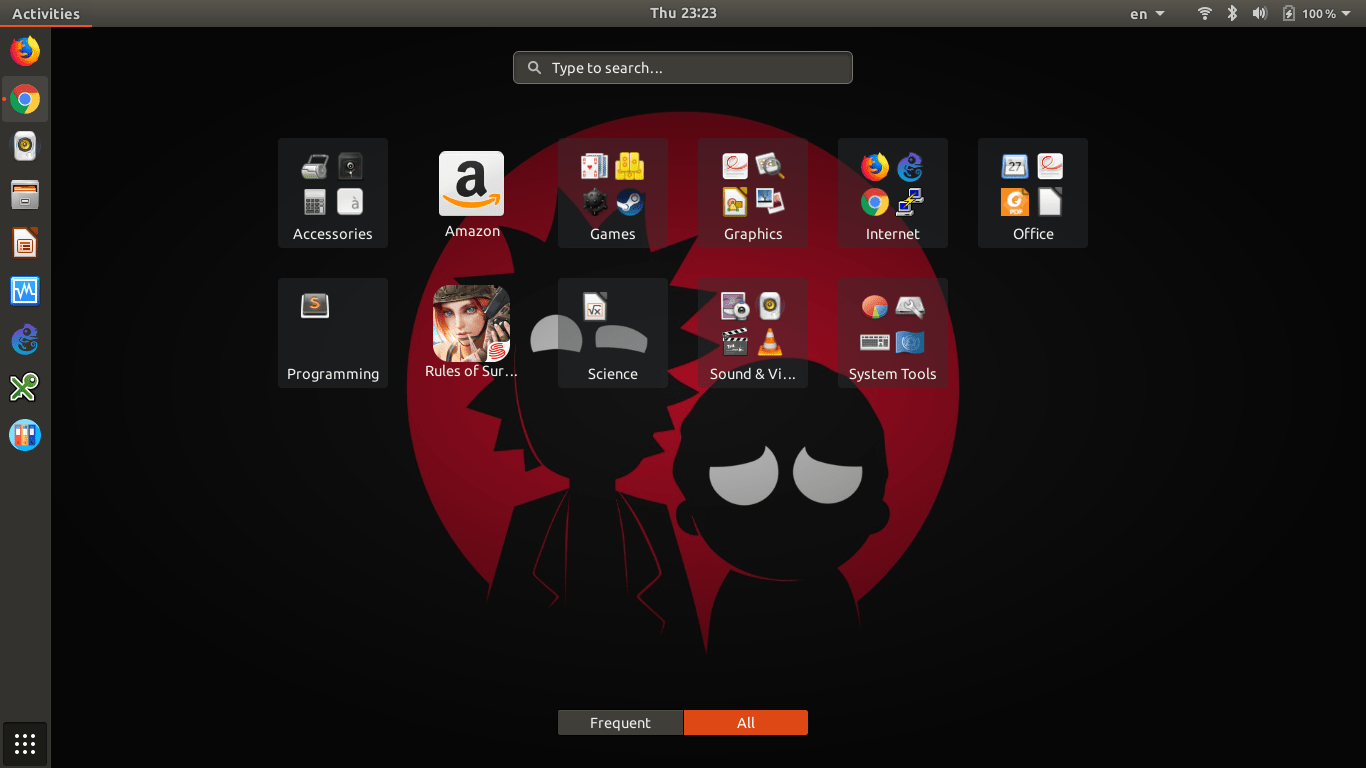Image resolution: width=1366 pixels, height=768 pixels.
Task: Click the battery 100 % indicator
Action: point(1309,13)
